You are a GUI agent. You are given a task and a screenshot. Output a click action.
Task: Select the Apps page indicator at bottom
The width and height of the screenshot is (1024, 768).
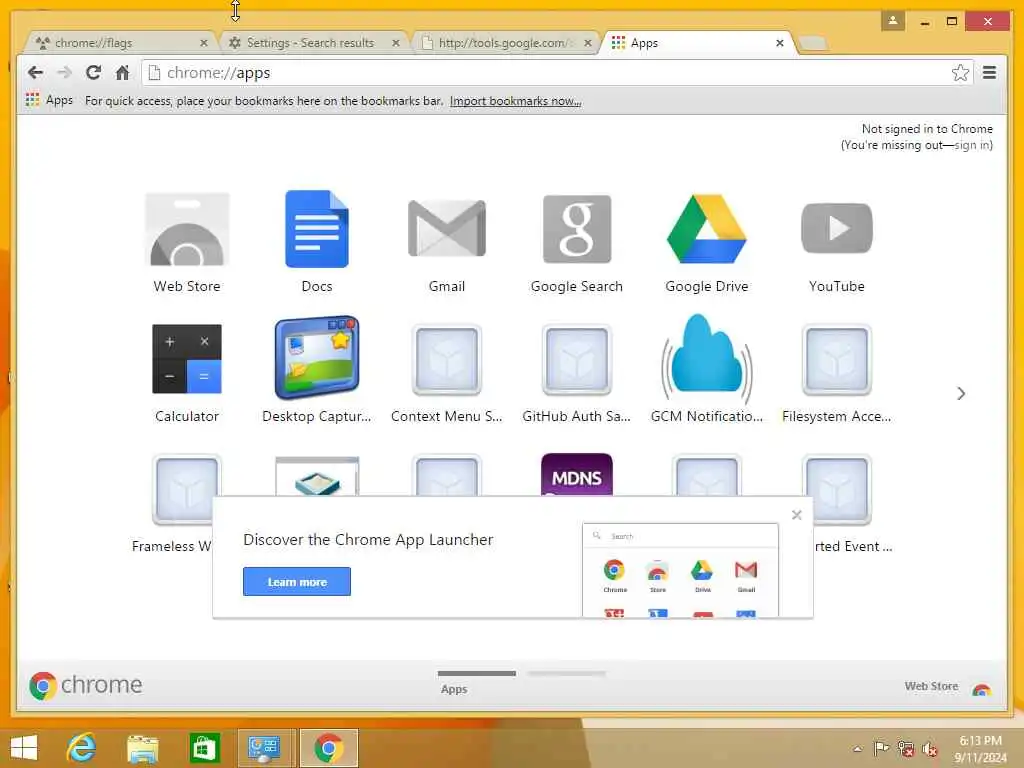coord(477,680)
